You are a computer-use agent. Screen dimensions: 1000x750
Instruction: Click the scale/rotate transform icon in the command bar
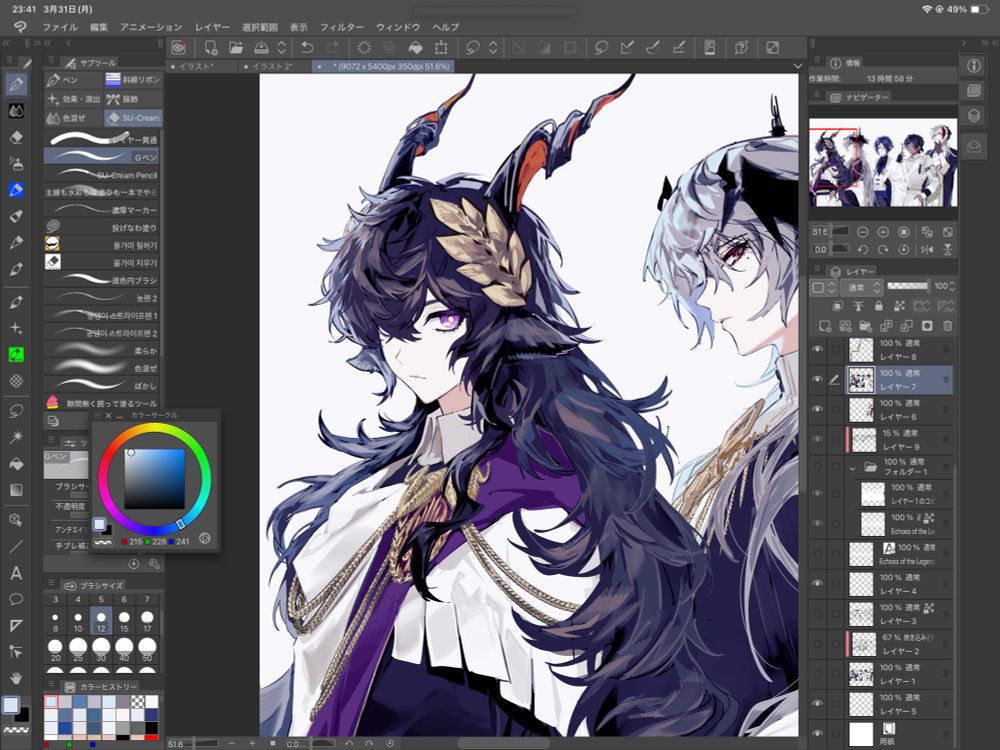coord(441,47)
